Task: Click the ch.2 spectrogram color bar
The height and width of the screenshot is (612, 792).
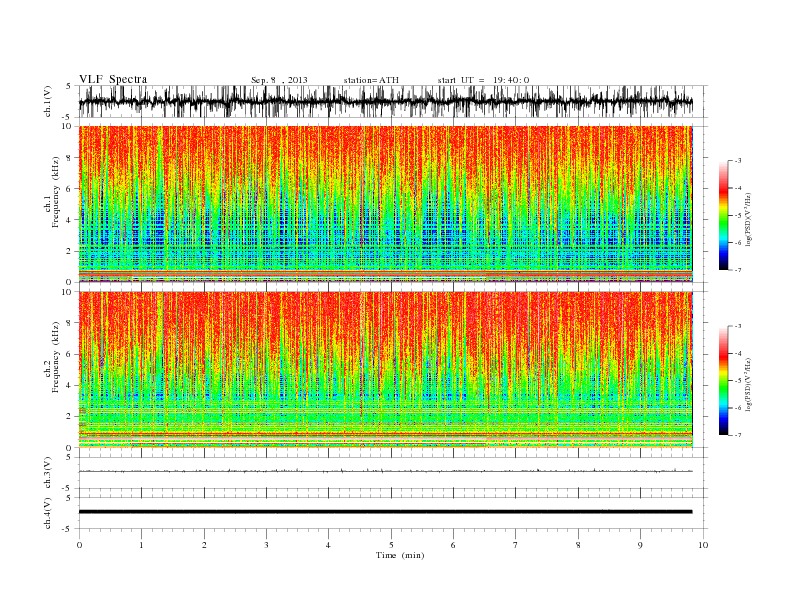Action: coord(723,381)
